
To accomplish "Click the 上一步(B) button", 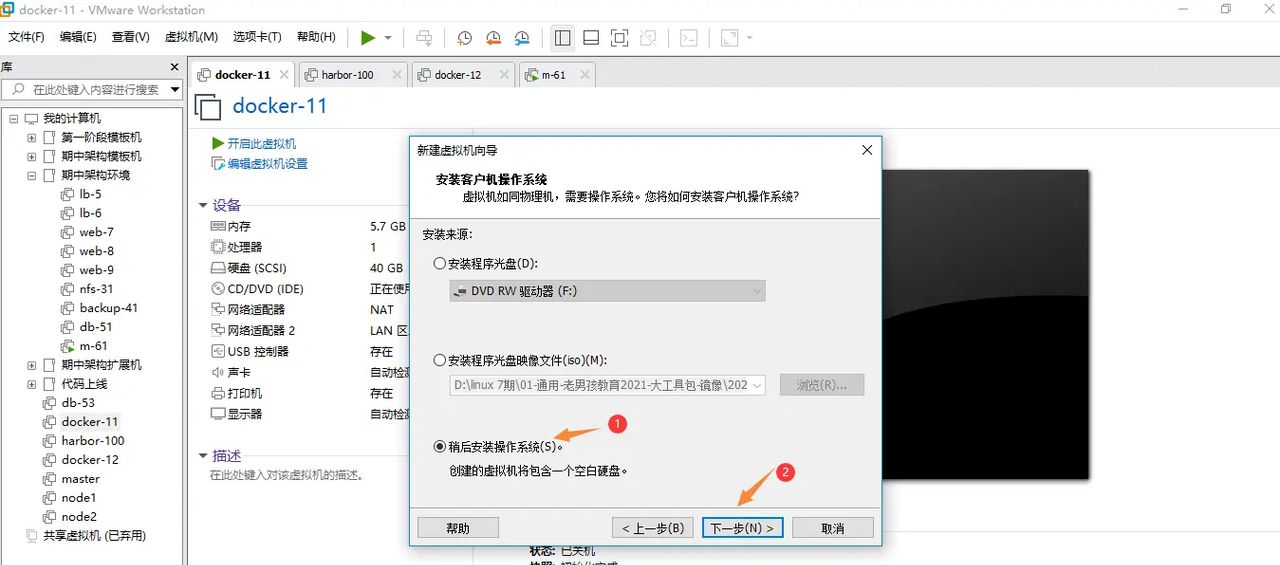I will pyautogui.click(x=653, y=528).
